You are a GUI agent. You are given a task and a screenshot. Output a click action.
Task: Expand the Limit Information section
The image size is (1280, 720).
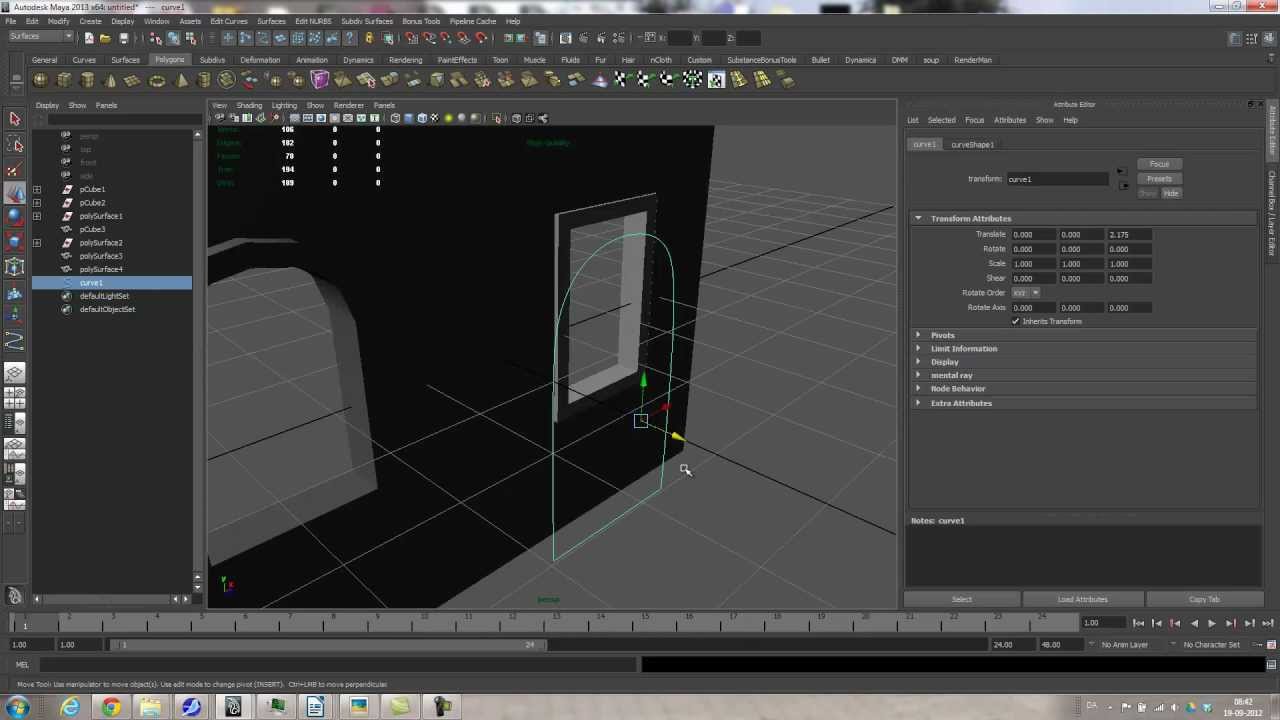918,348
